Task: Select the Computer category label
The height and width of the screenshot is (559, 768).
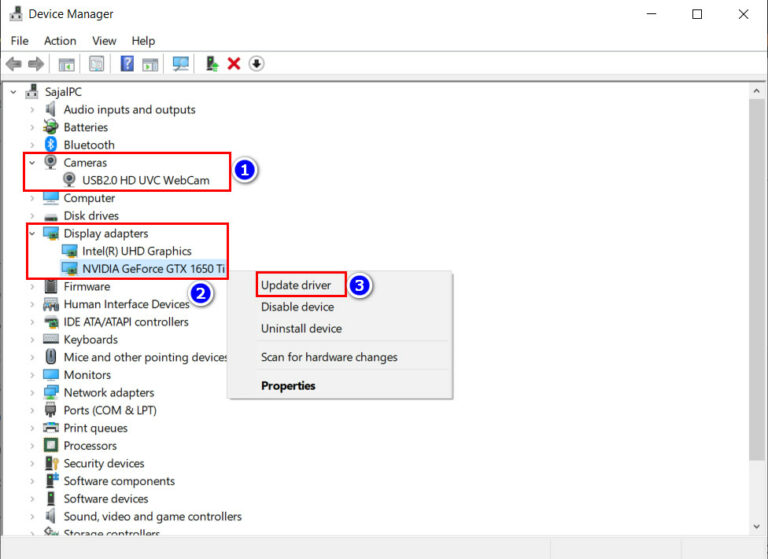Action: click(x=89, y=198)
